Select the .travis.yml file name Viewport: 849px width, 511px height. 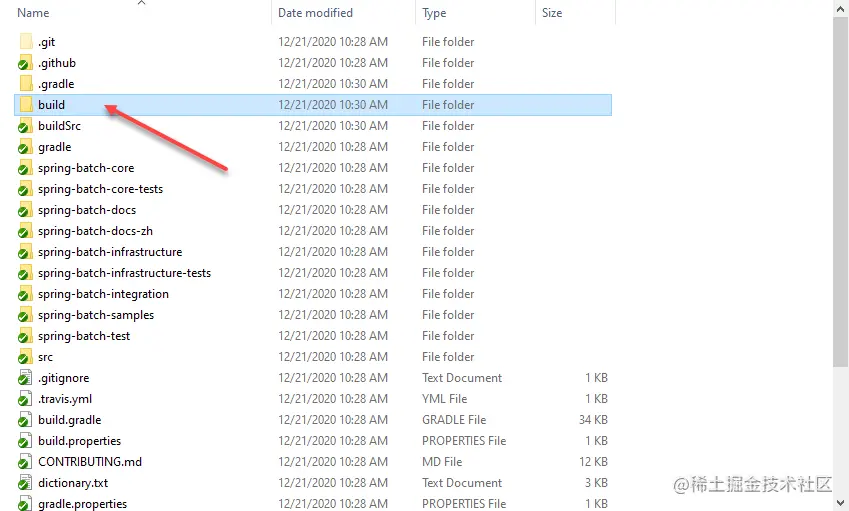[x=65, y=399]
